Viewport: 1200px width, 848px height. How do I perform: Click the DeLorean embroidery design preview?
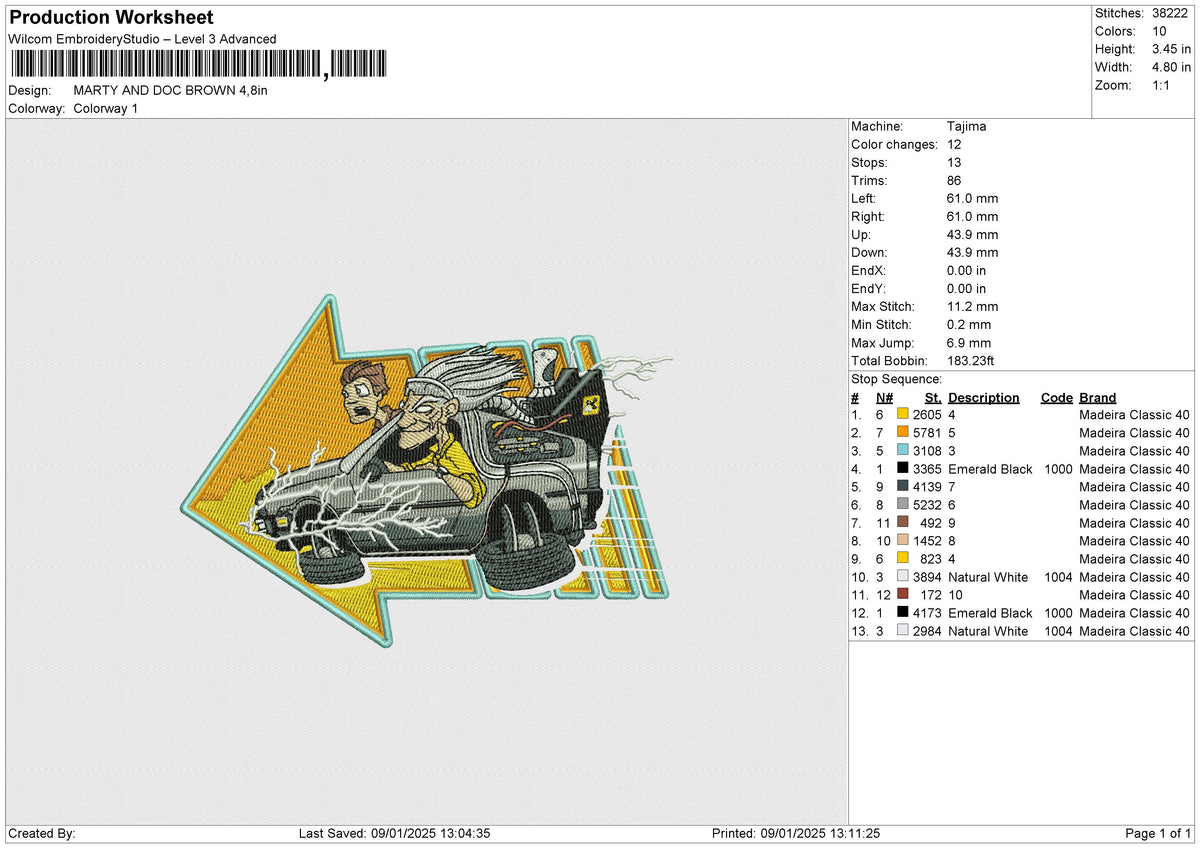point(427,470)
